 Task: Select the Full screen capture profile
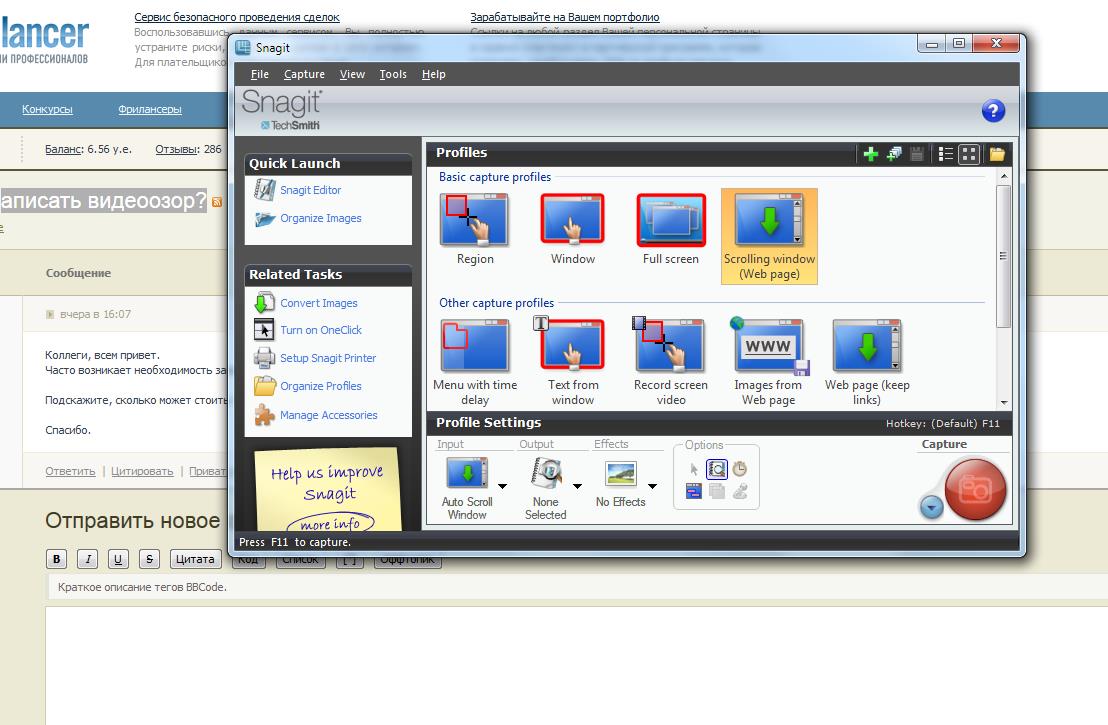pos(670,221)
